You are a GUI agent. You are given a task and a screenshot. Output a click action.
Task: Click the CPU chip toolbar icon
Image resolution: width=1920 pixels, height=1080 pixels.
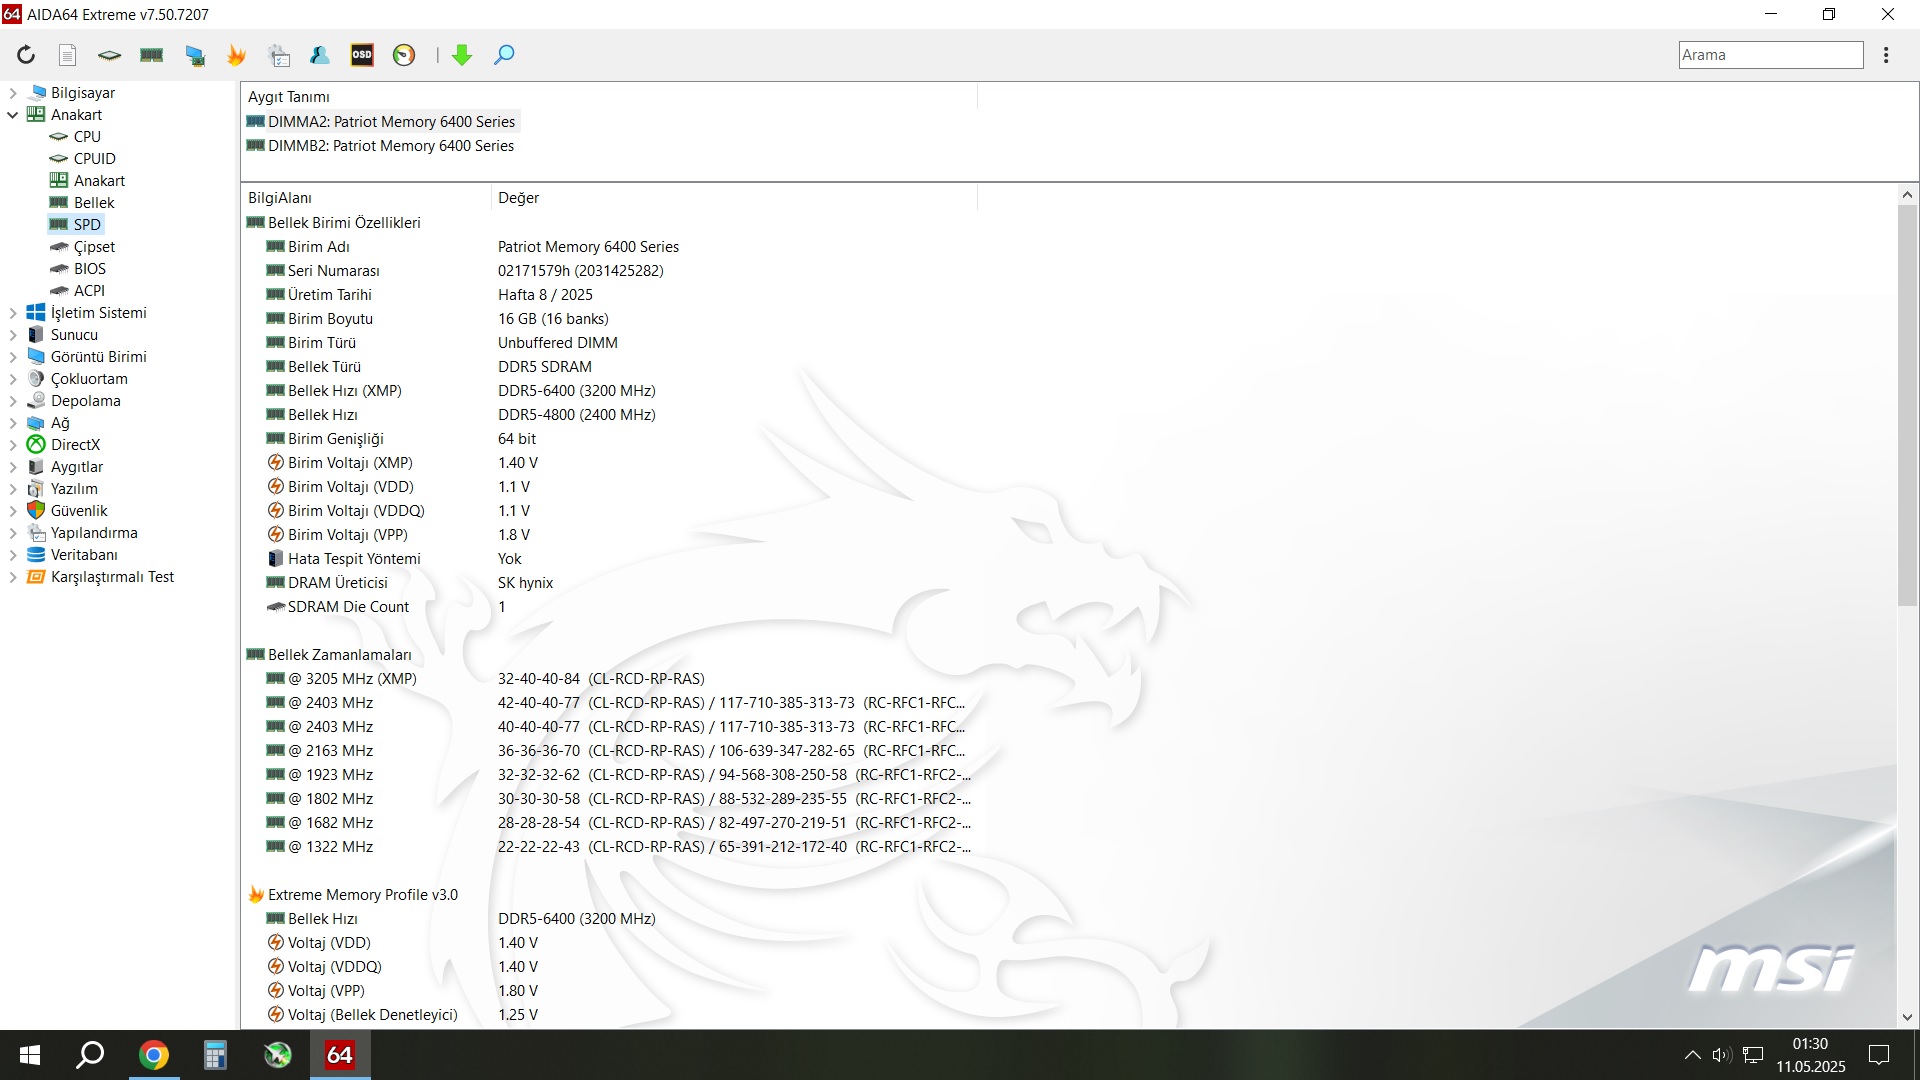pyautogui.click(x=109, y=55)
